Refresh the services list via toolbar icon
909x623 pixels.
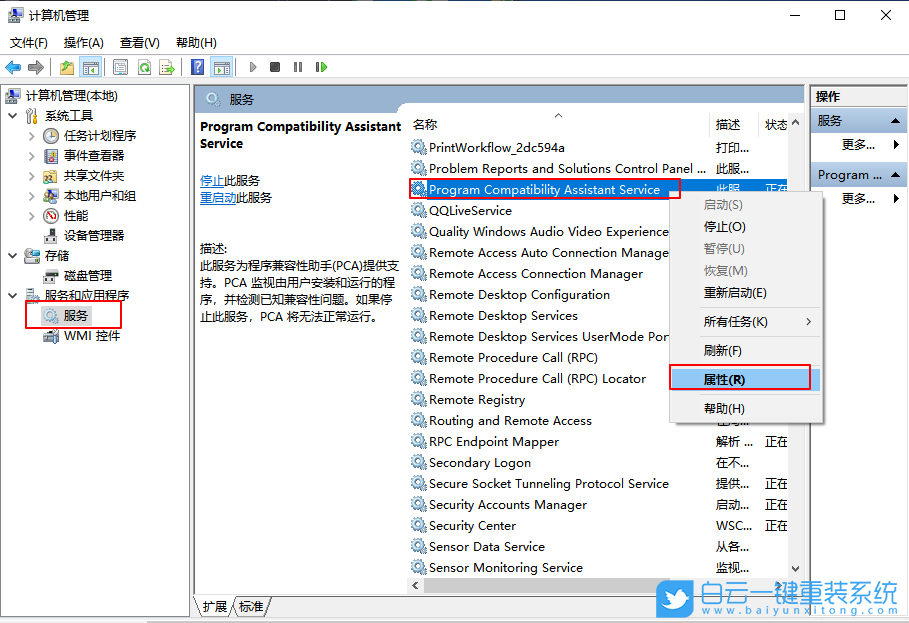(x=143, y=67)
